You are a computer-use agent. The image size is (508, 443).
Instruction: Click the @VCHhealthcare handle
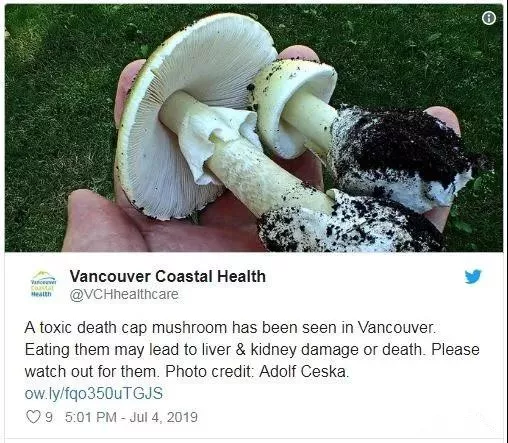124,294
